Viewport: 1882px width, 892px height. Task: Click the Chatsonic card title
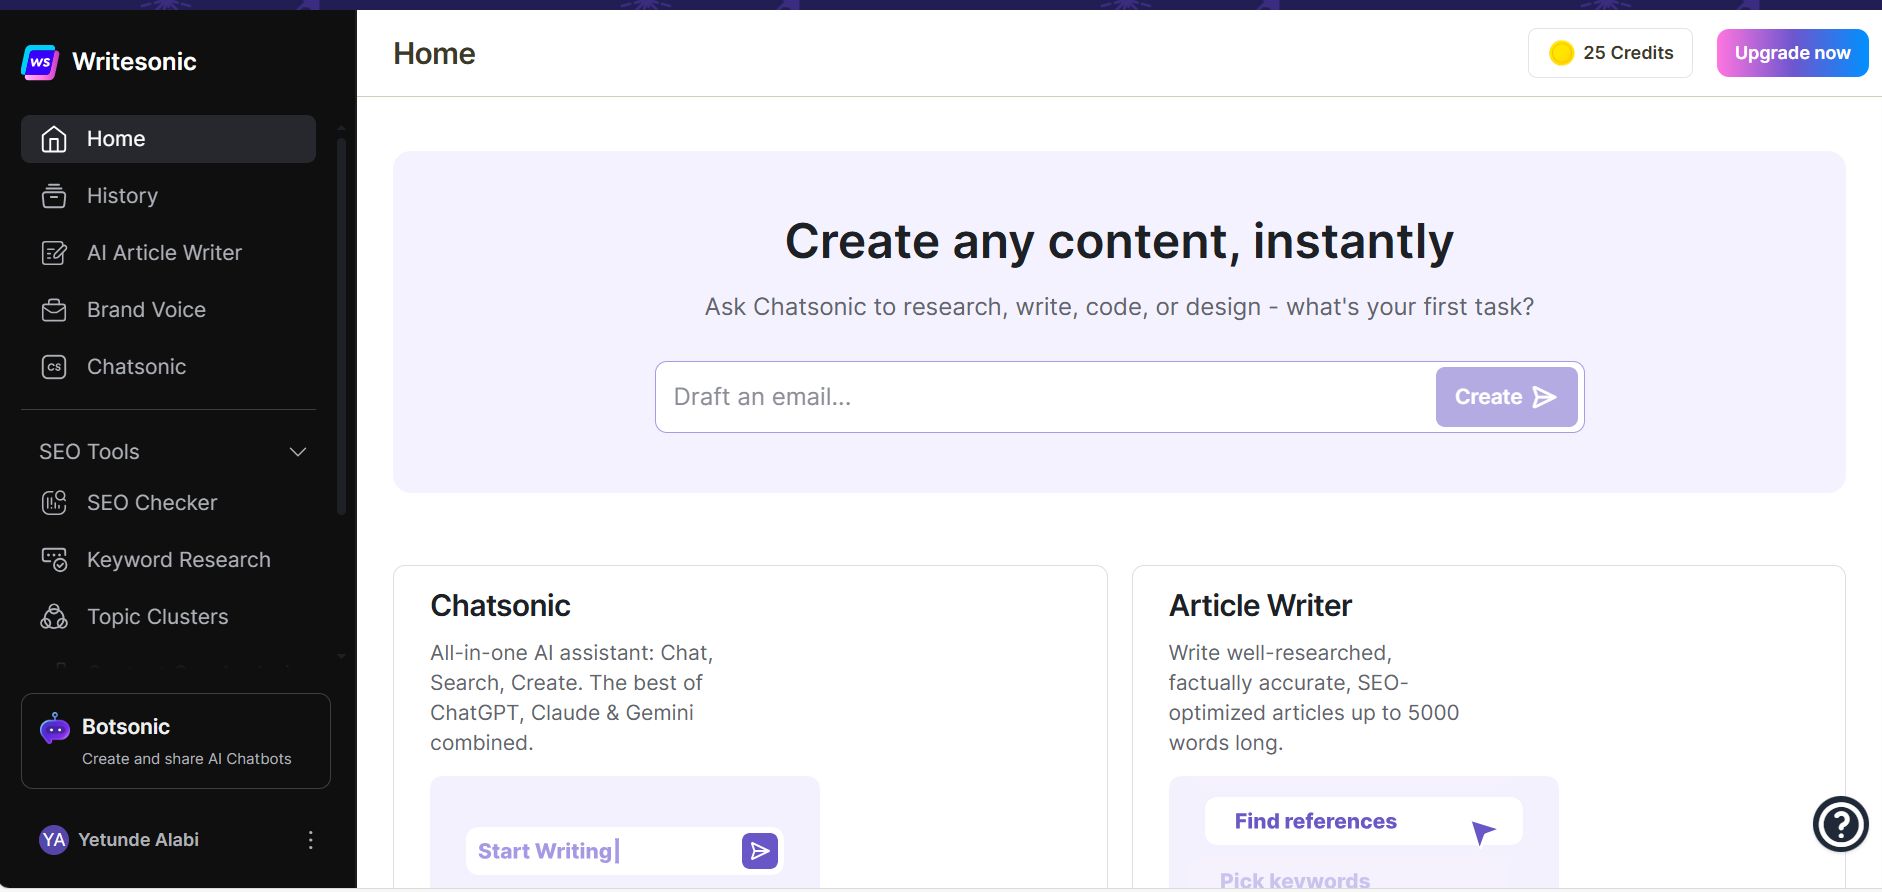(500, 606)
